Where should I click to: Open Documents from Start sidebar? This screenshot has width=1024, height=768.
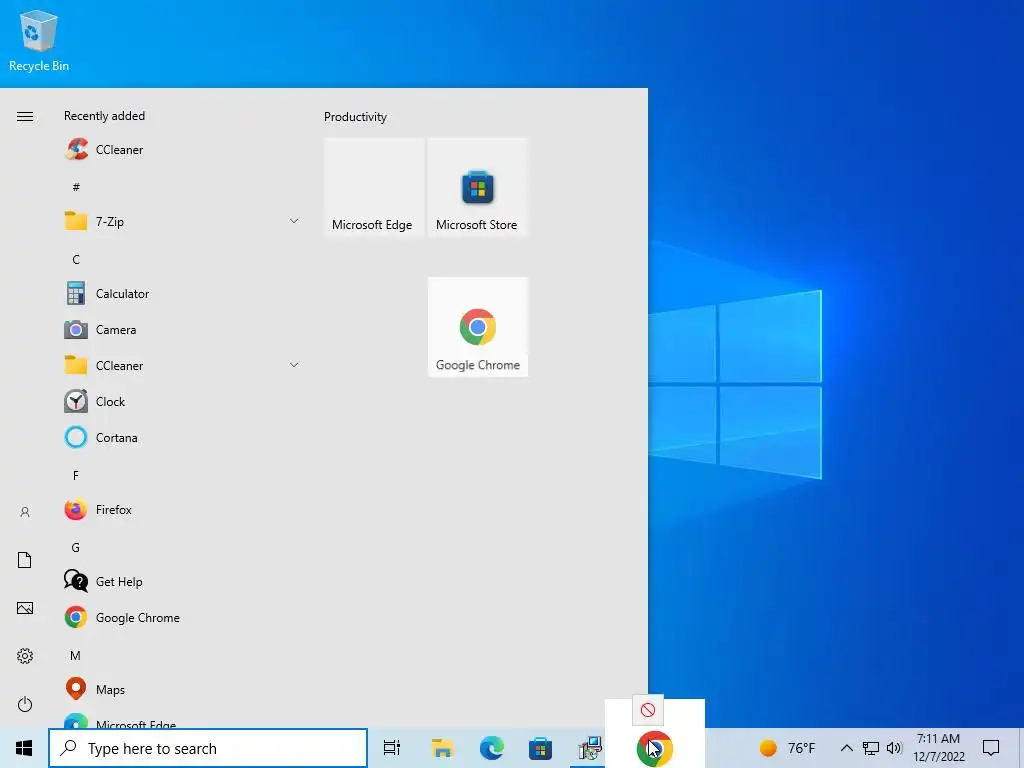pyautogui.click(x=25, y=560)
